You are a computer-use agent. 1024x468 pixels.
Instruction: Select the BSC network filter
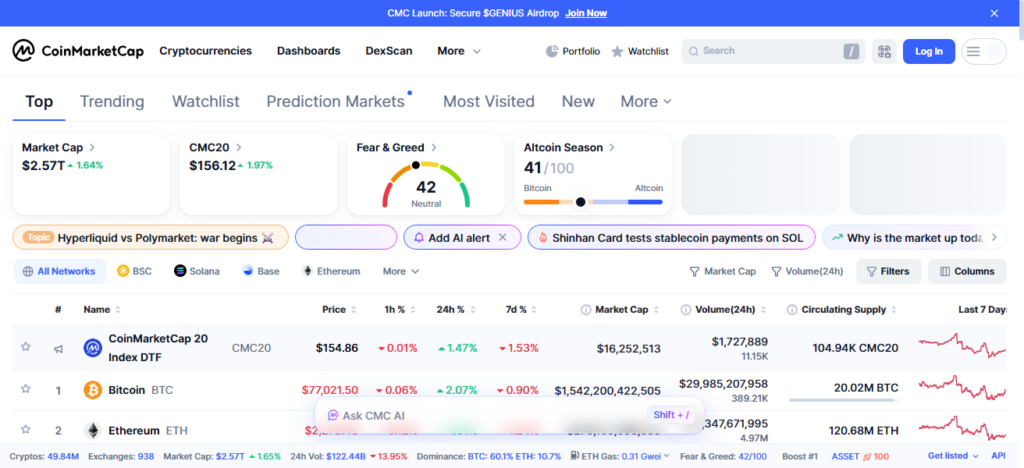135,271
